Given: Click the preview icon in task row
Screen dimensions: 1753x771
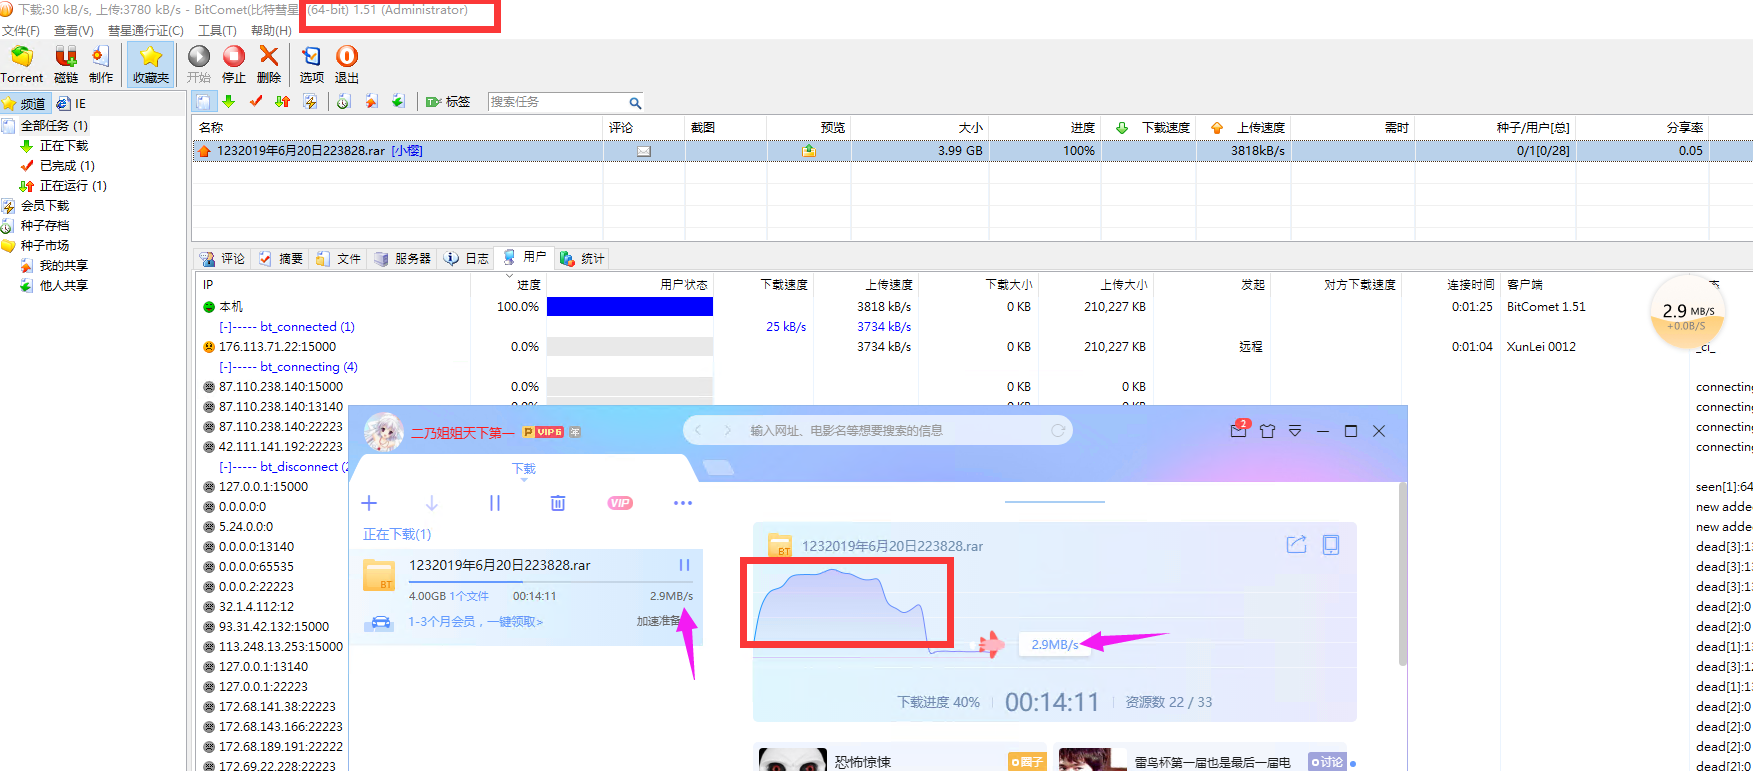Looking at the screenshot, I should (x=808, y=151).
